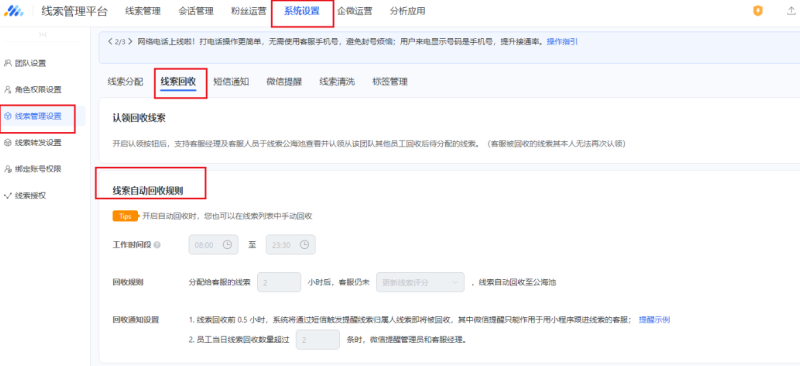The width and height of the screenshot is (800, 366).
Task: Open the 提醒示例 link
Action: pos(655,320)
